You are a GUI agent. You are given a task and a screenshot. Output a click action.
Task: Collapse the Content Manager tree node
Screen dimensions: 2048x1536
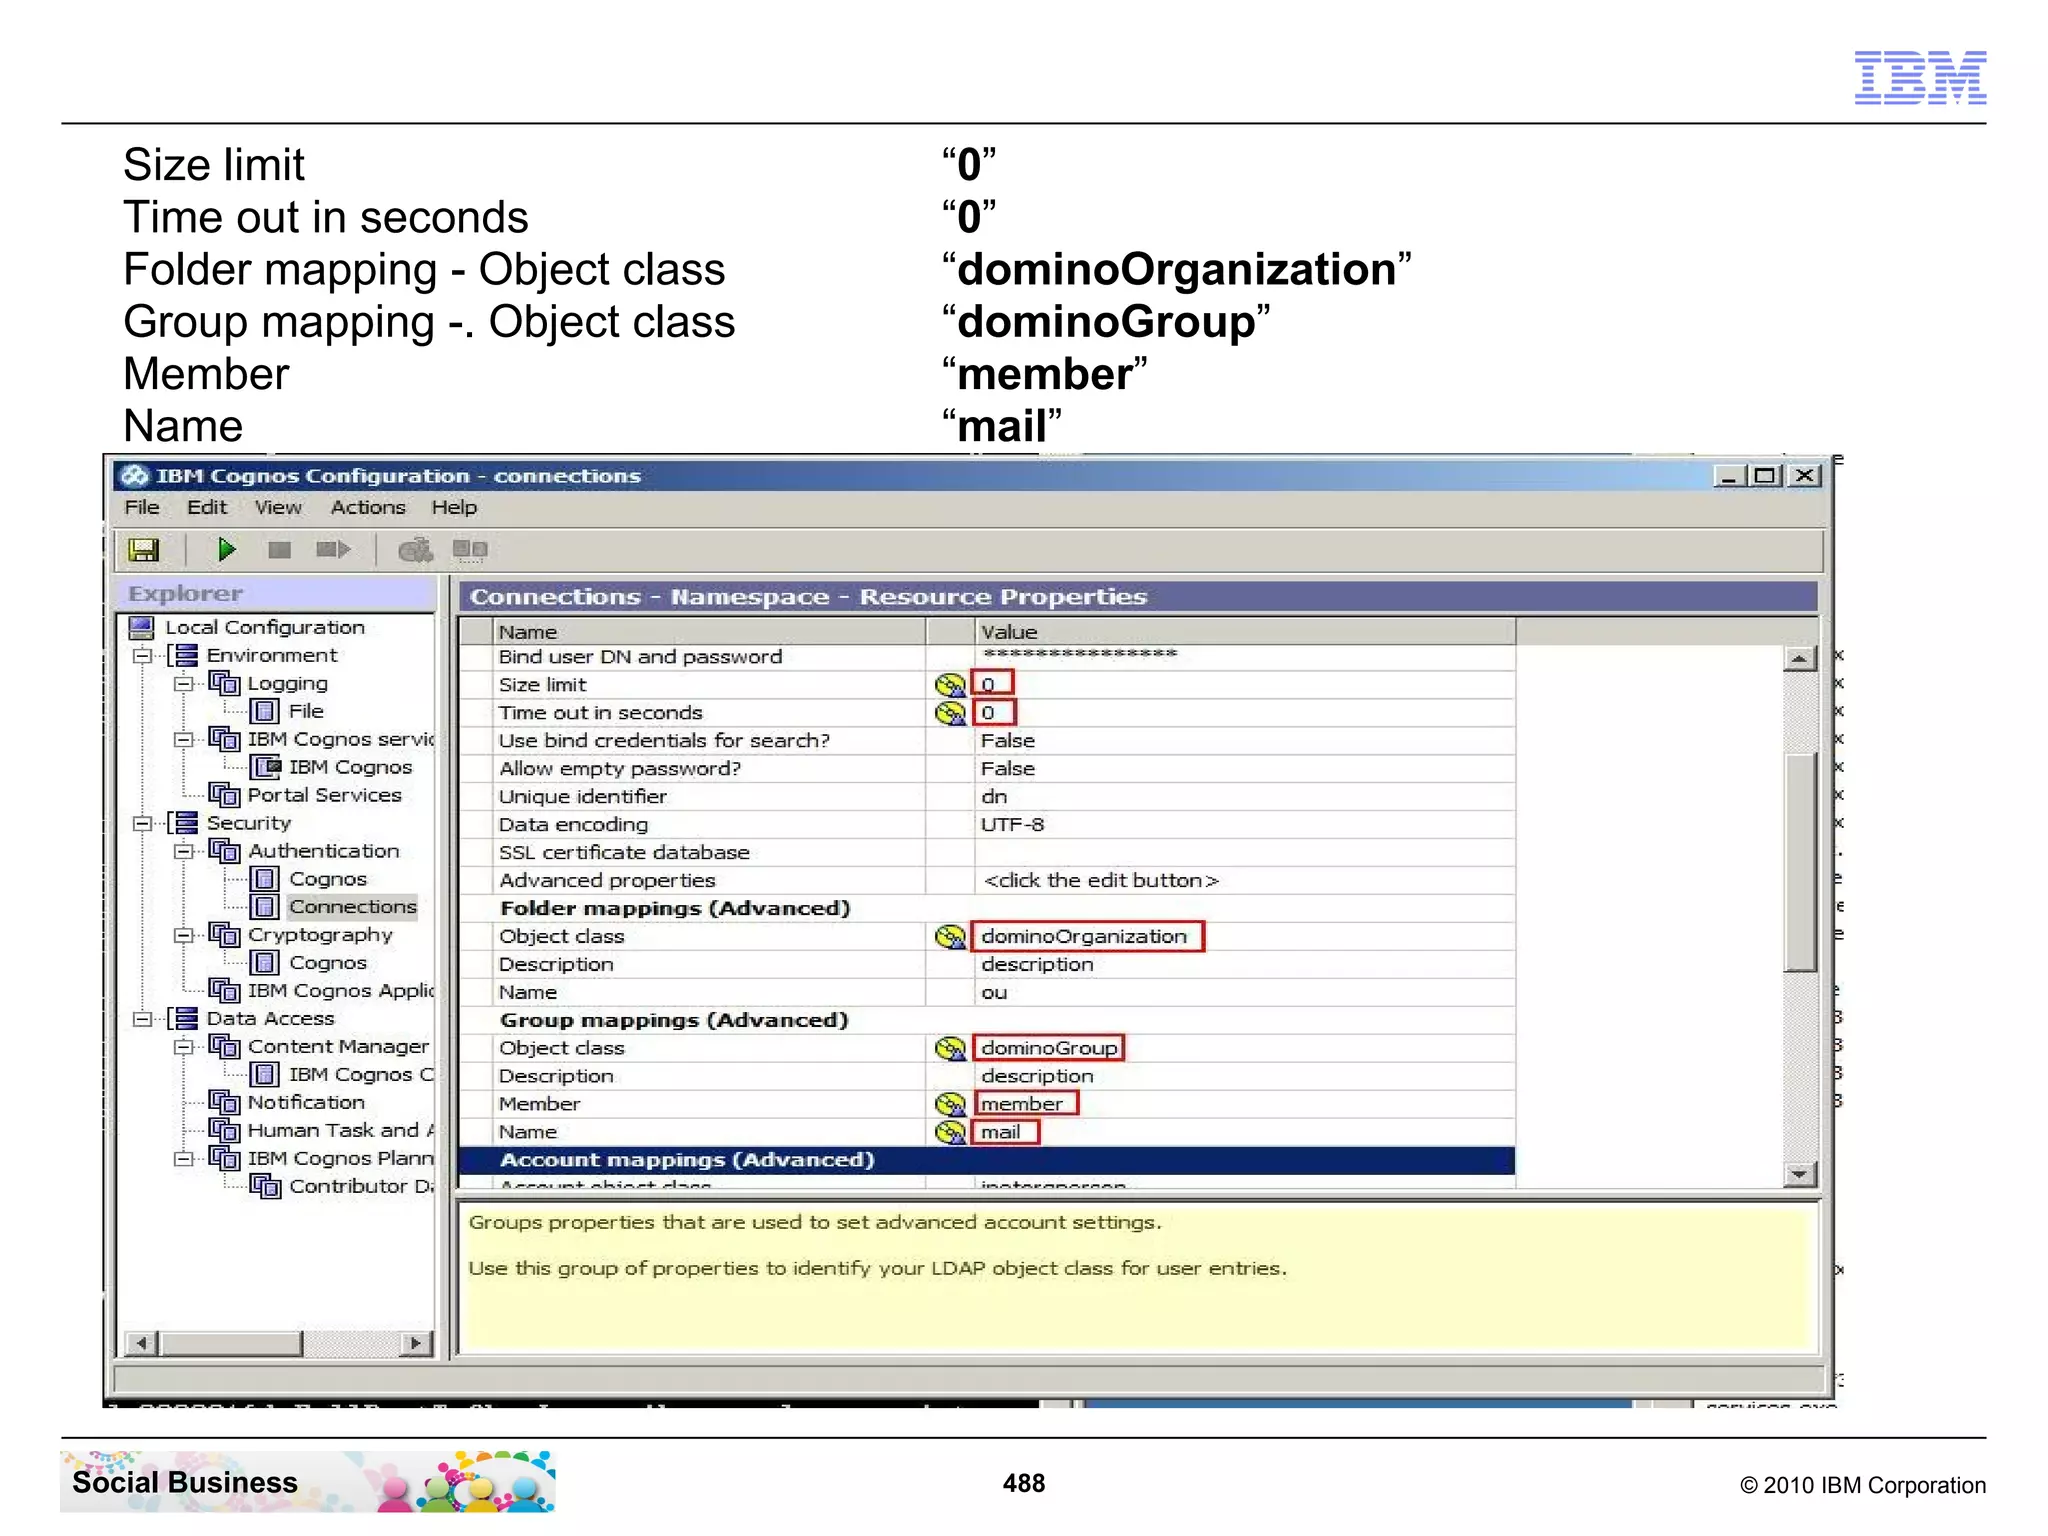[183, 1047]
